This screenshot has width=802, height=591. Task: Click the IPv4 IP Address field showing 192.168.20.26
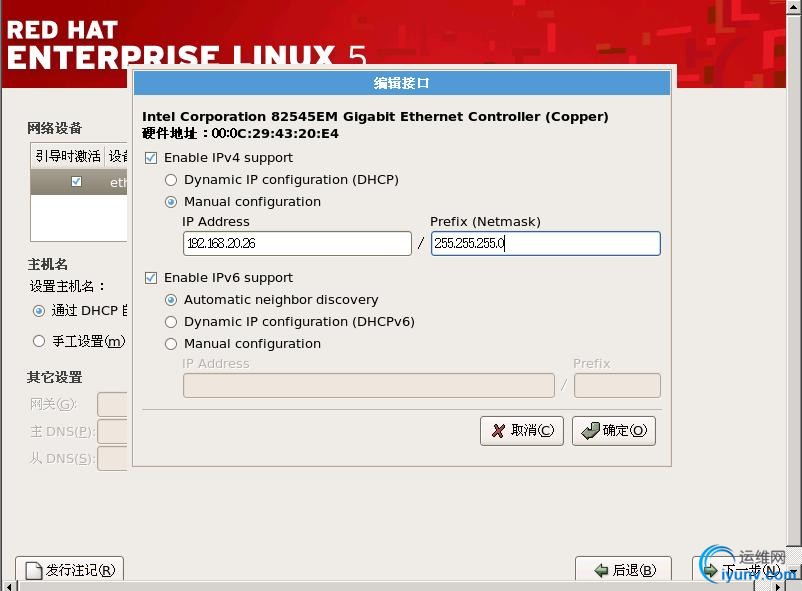tap(297, 244)
